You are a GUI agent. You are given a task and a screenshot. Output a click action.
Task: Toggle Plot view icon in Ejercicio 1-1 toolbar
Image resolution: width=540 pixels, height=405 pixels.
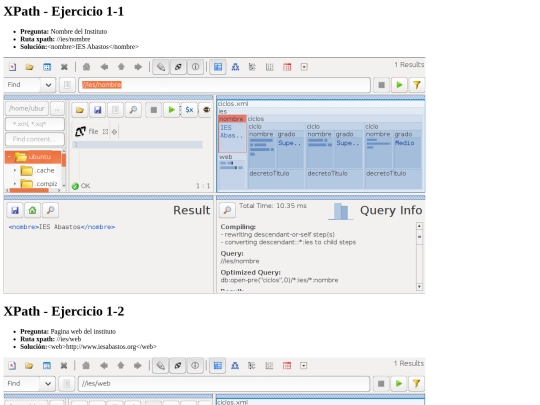tap(269, 67)
